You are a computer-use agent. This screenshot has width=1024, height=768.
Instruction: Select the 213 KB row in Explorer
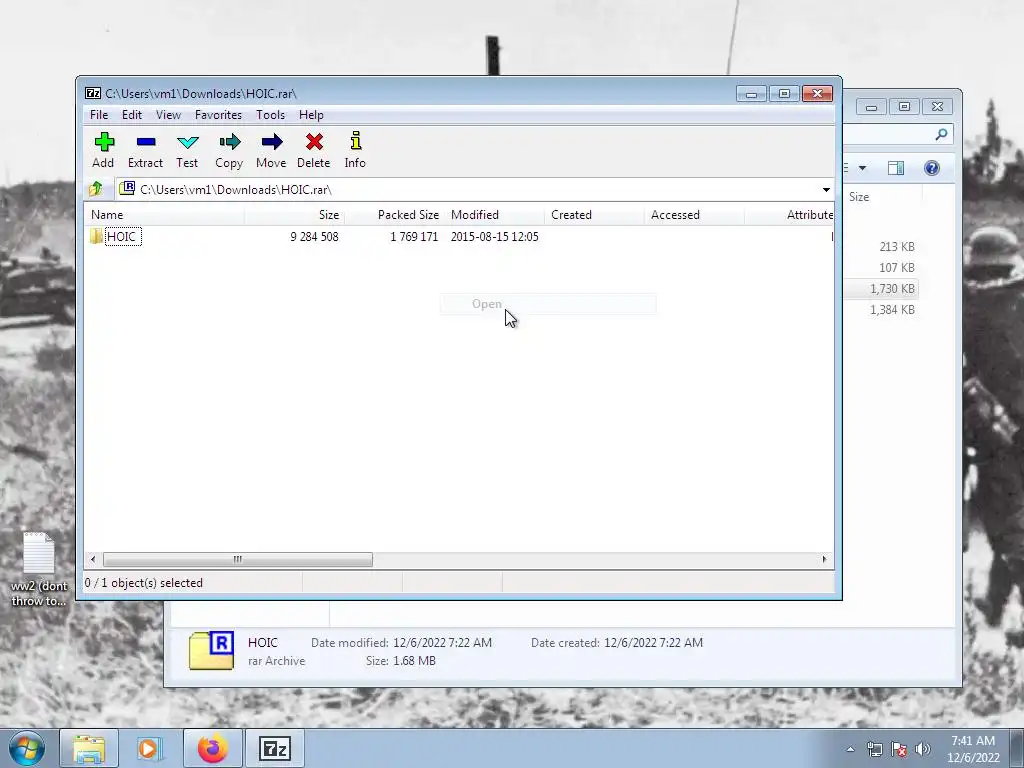880,247
